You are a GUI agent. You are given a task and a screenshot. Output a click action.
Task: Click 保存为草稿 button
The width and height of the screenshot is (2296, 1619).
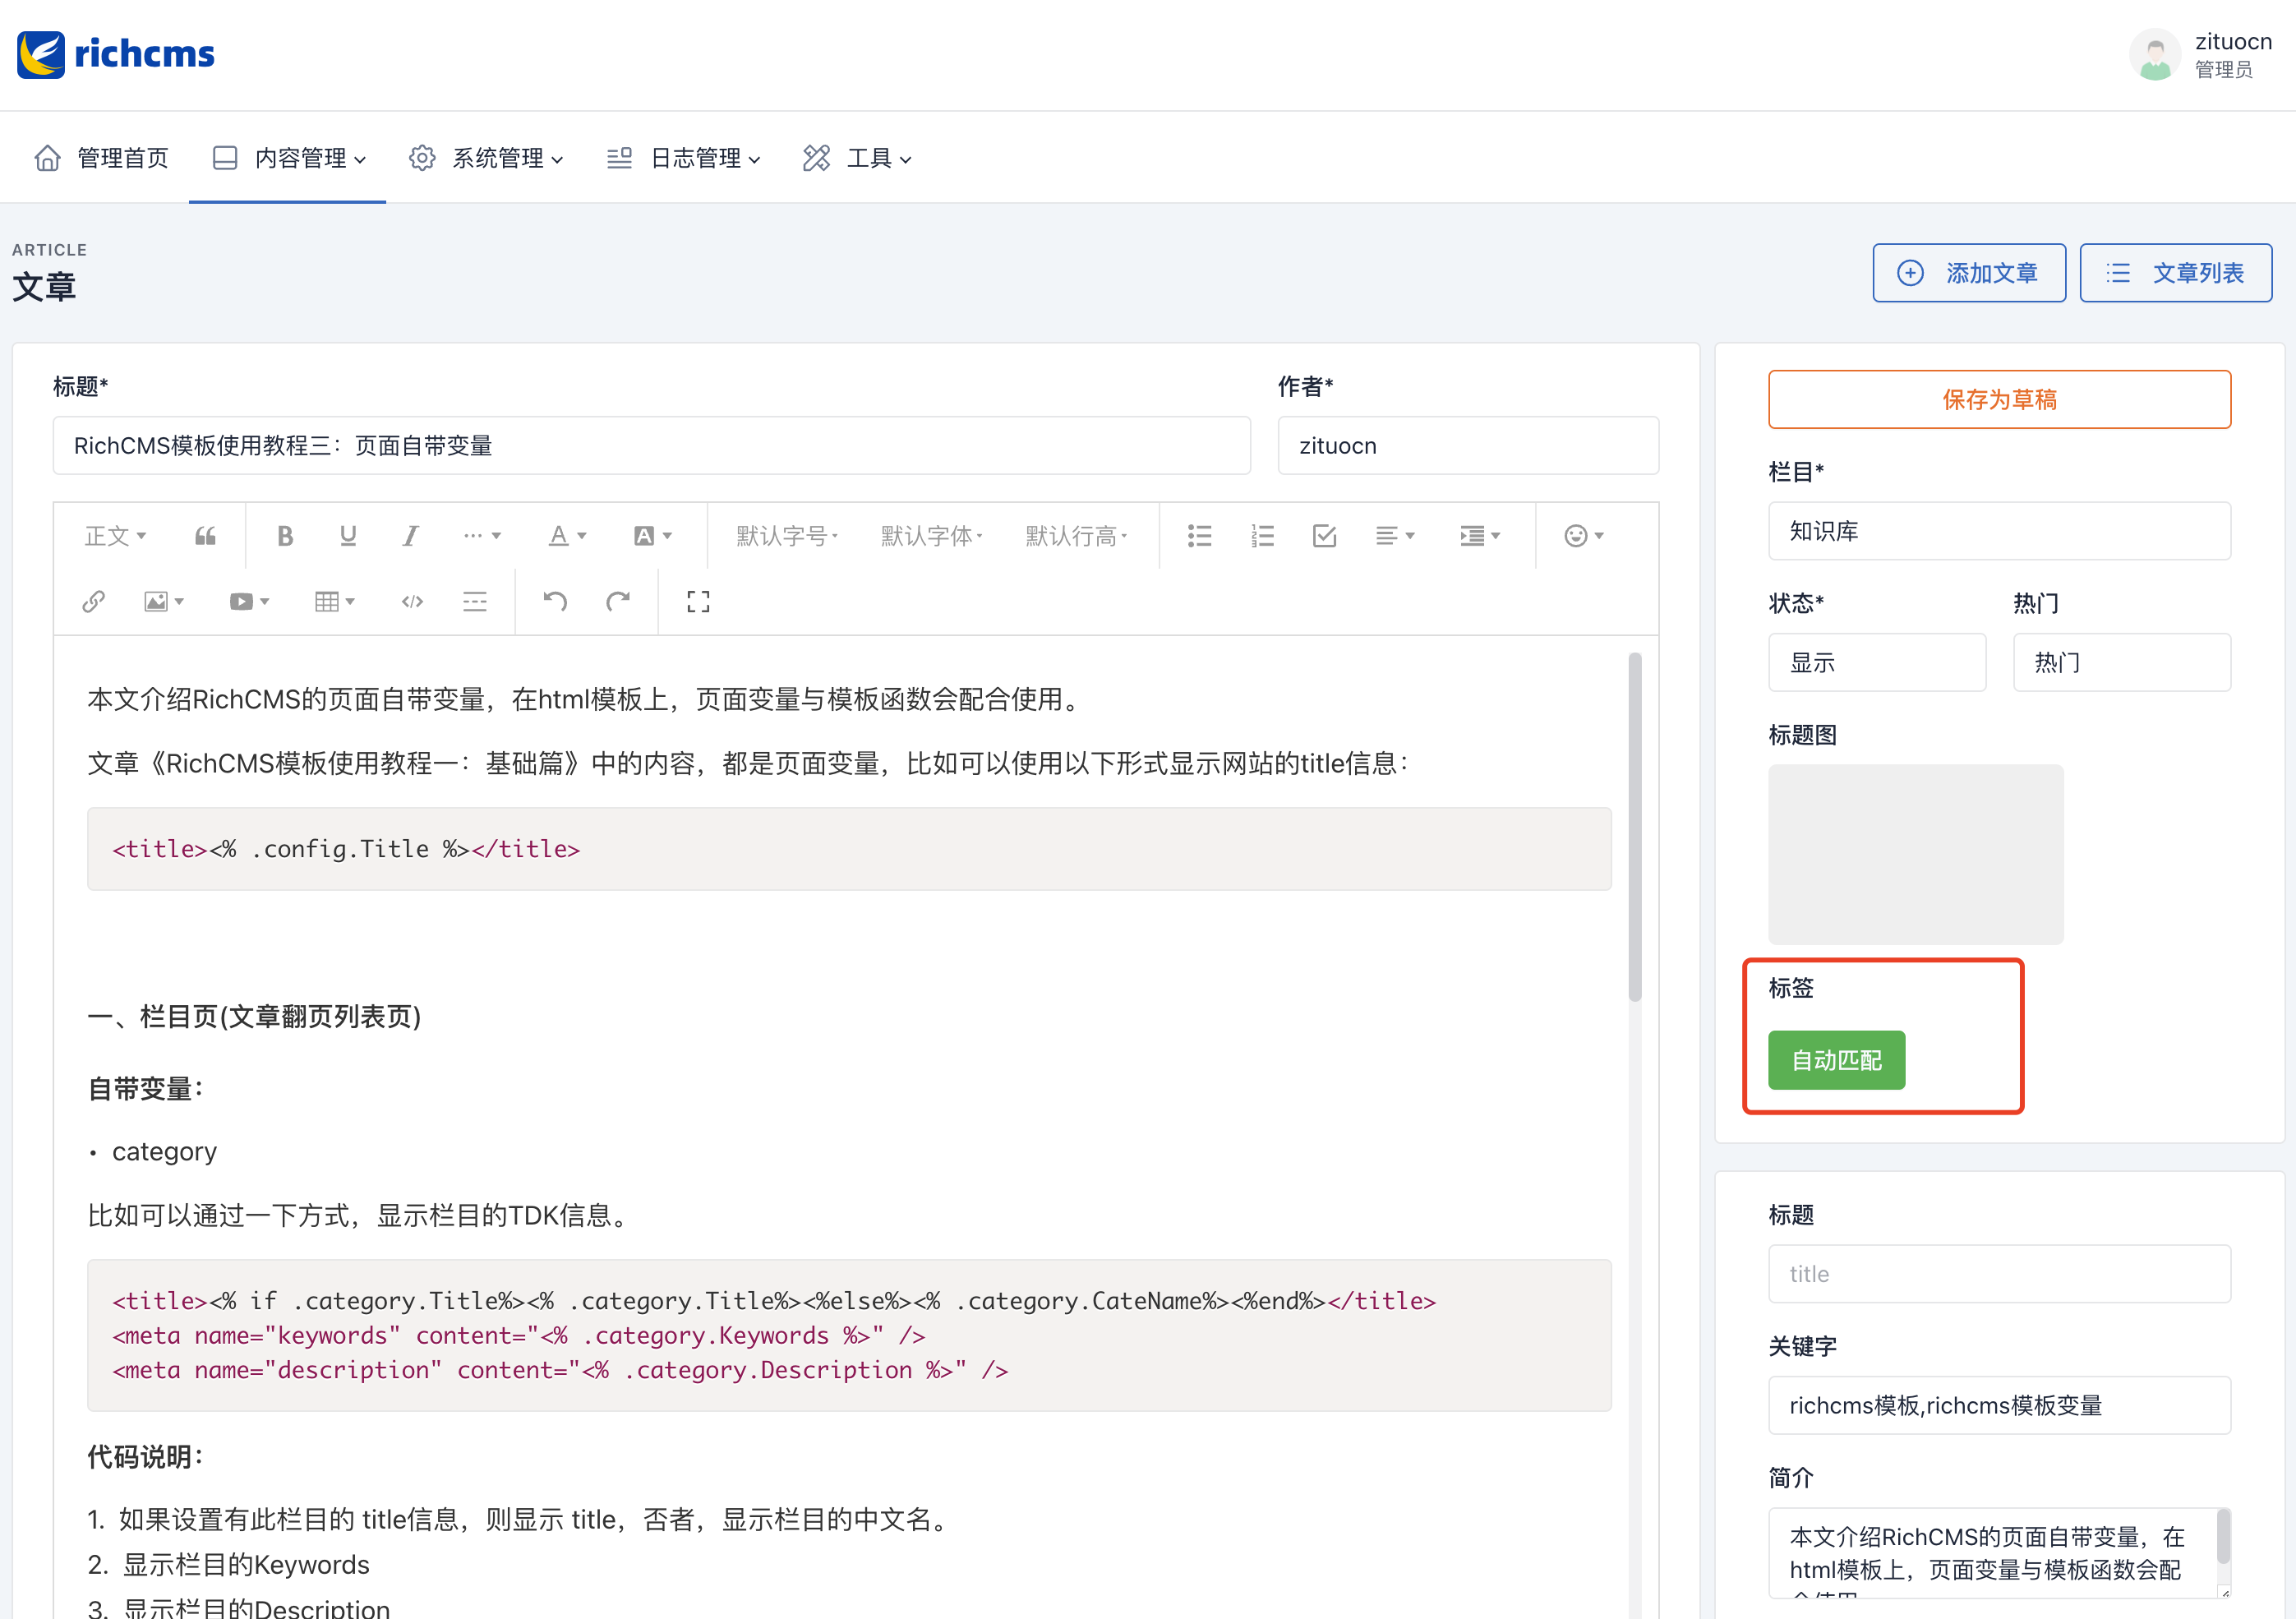tap(1999, 400)
